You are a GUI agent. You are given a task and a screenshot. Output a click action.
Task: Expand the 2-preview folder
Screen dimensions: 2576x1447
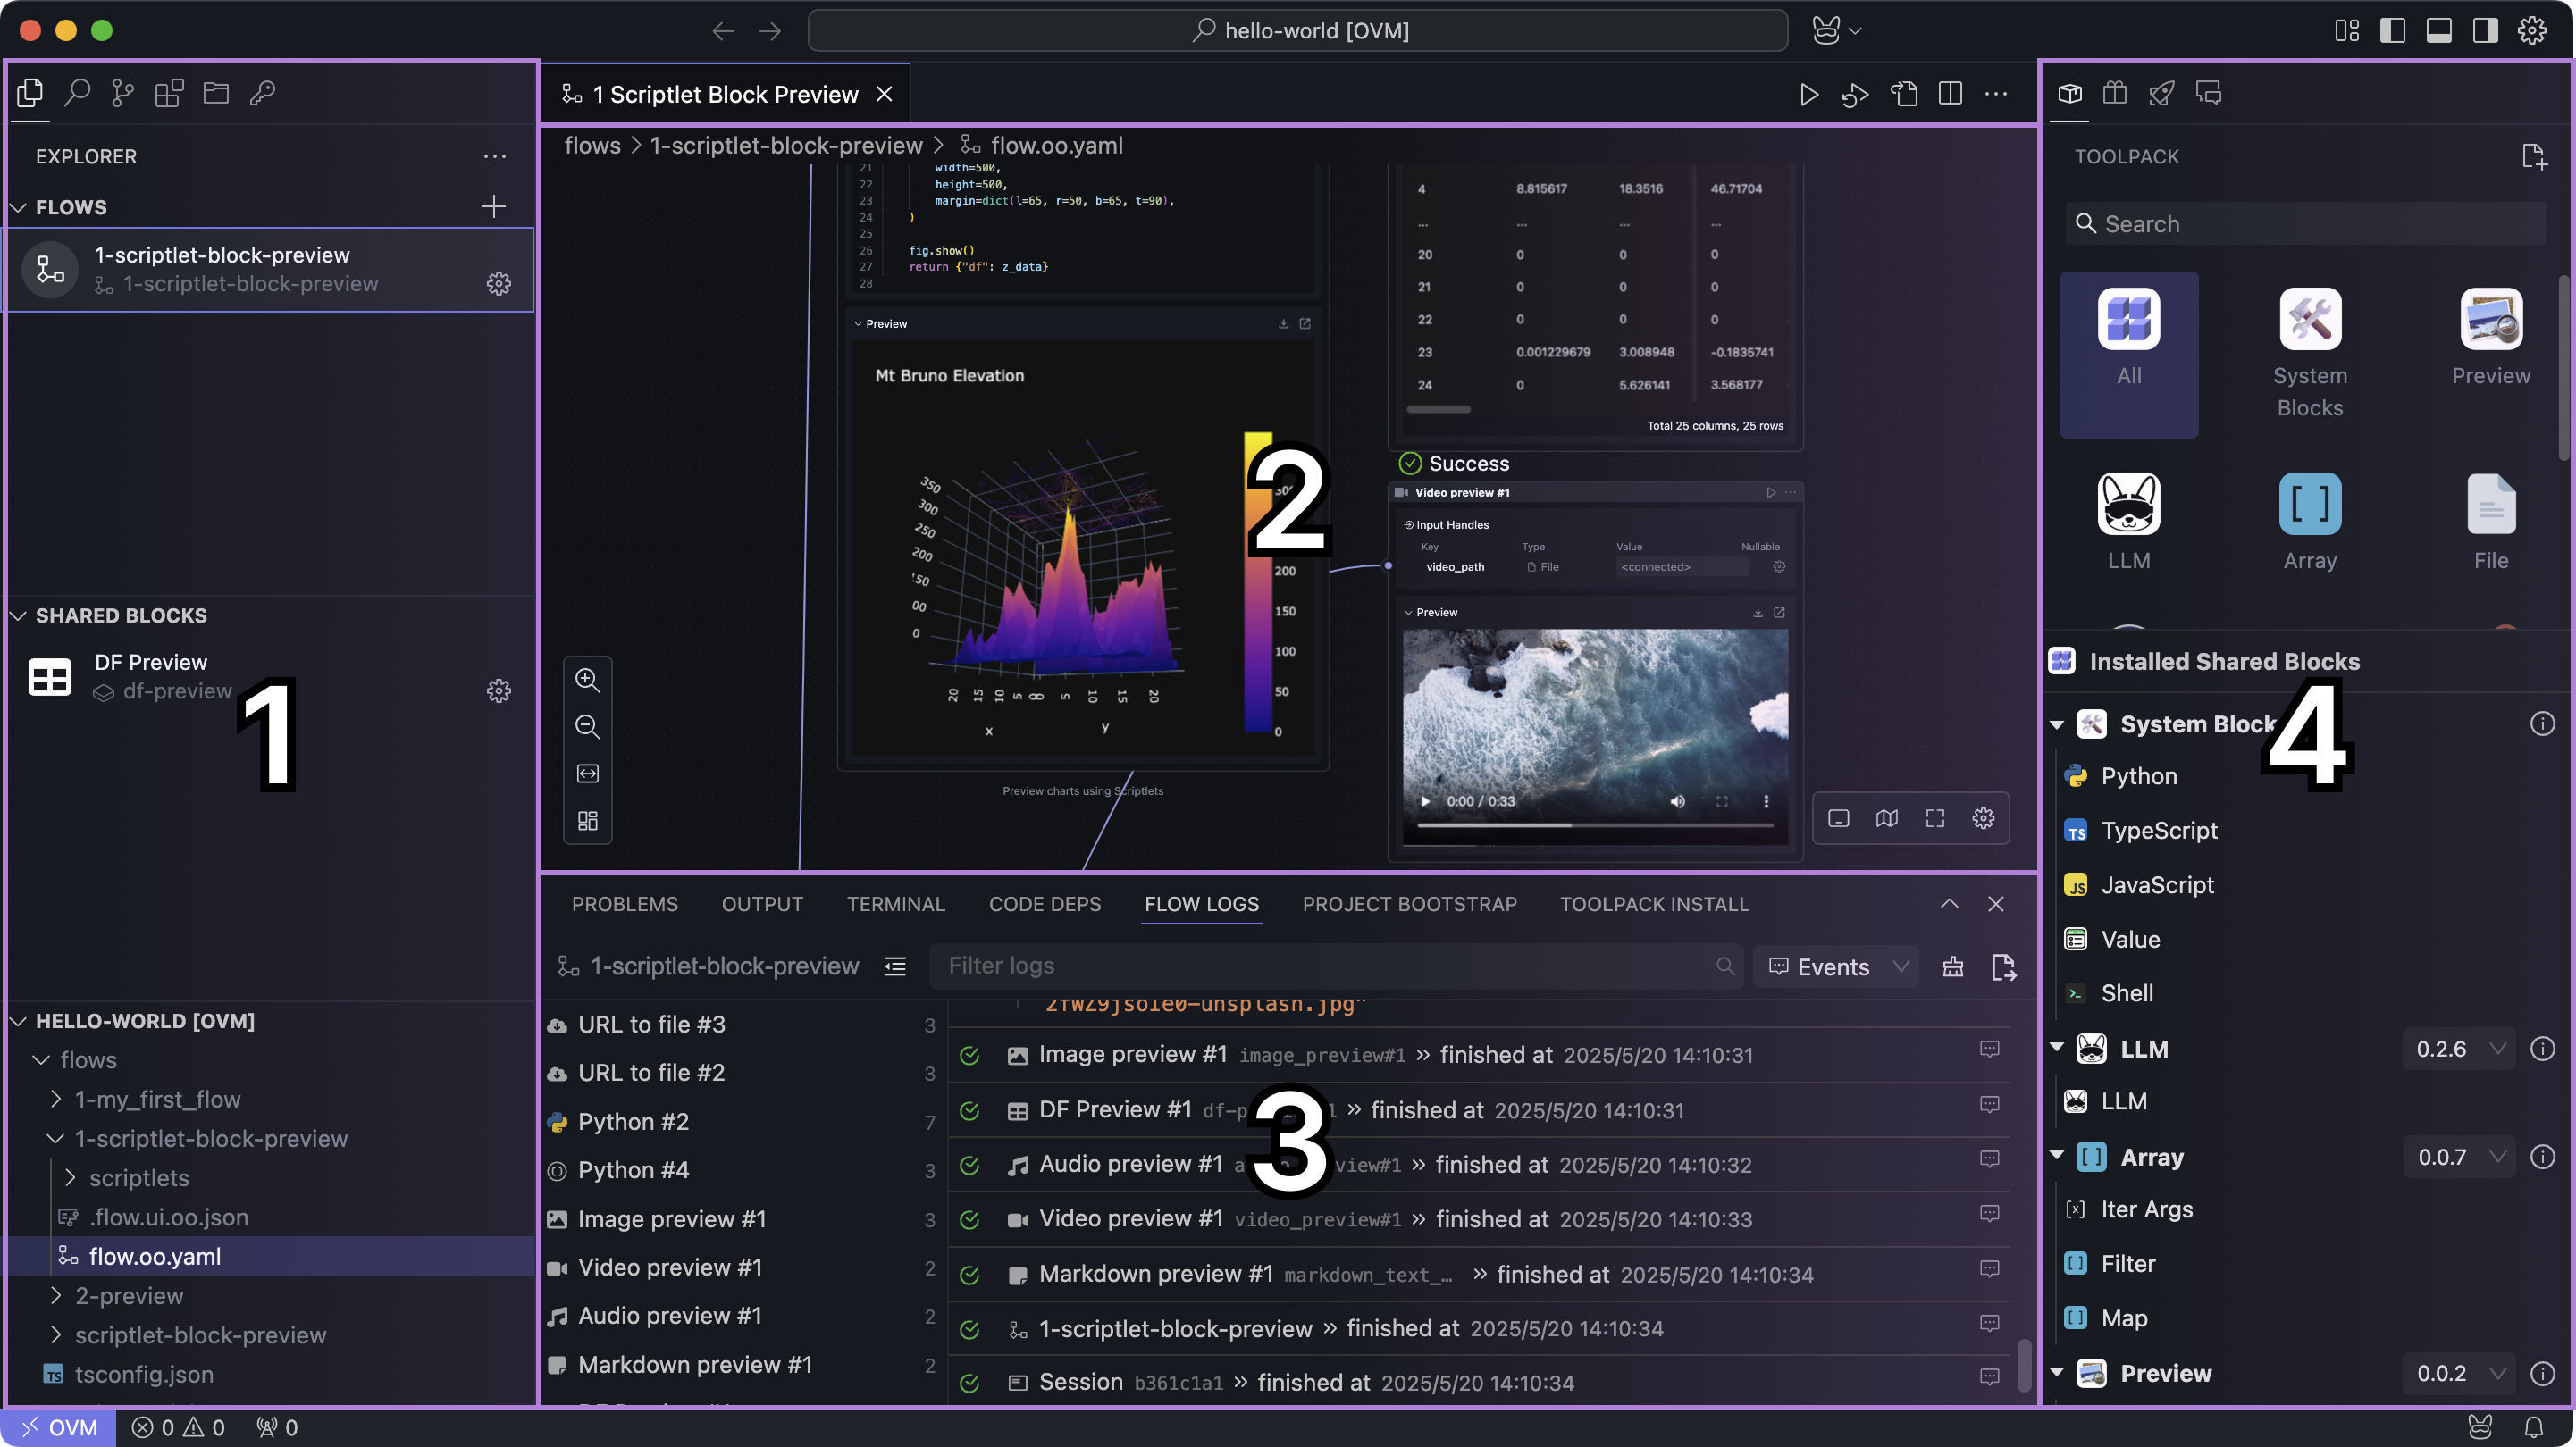click(x=129, y=1296)
